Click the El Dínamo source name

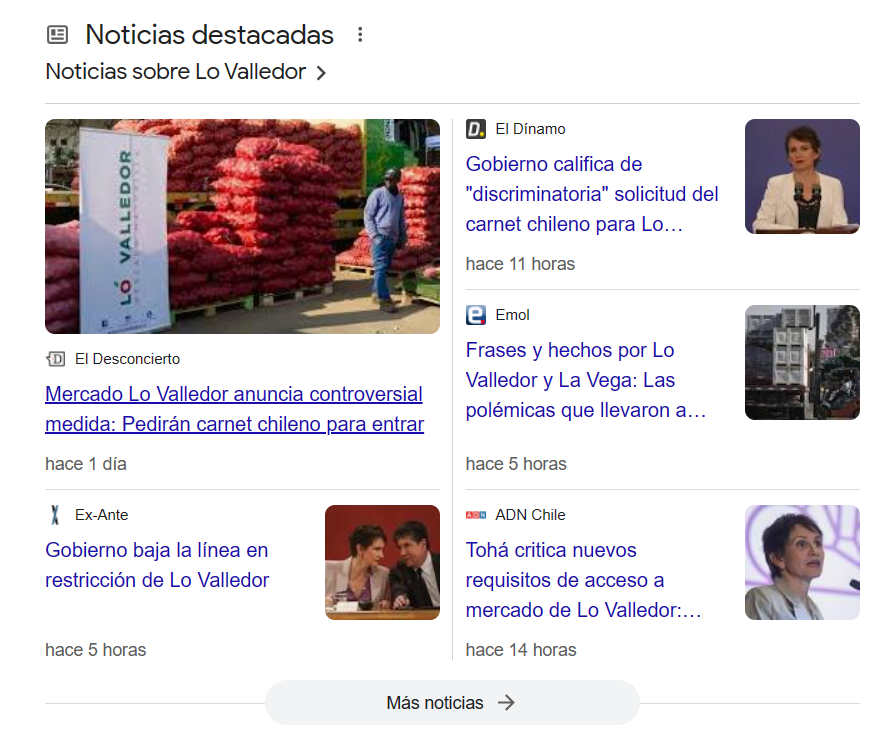[530, 129]
